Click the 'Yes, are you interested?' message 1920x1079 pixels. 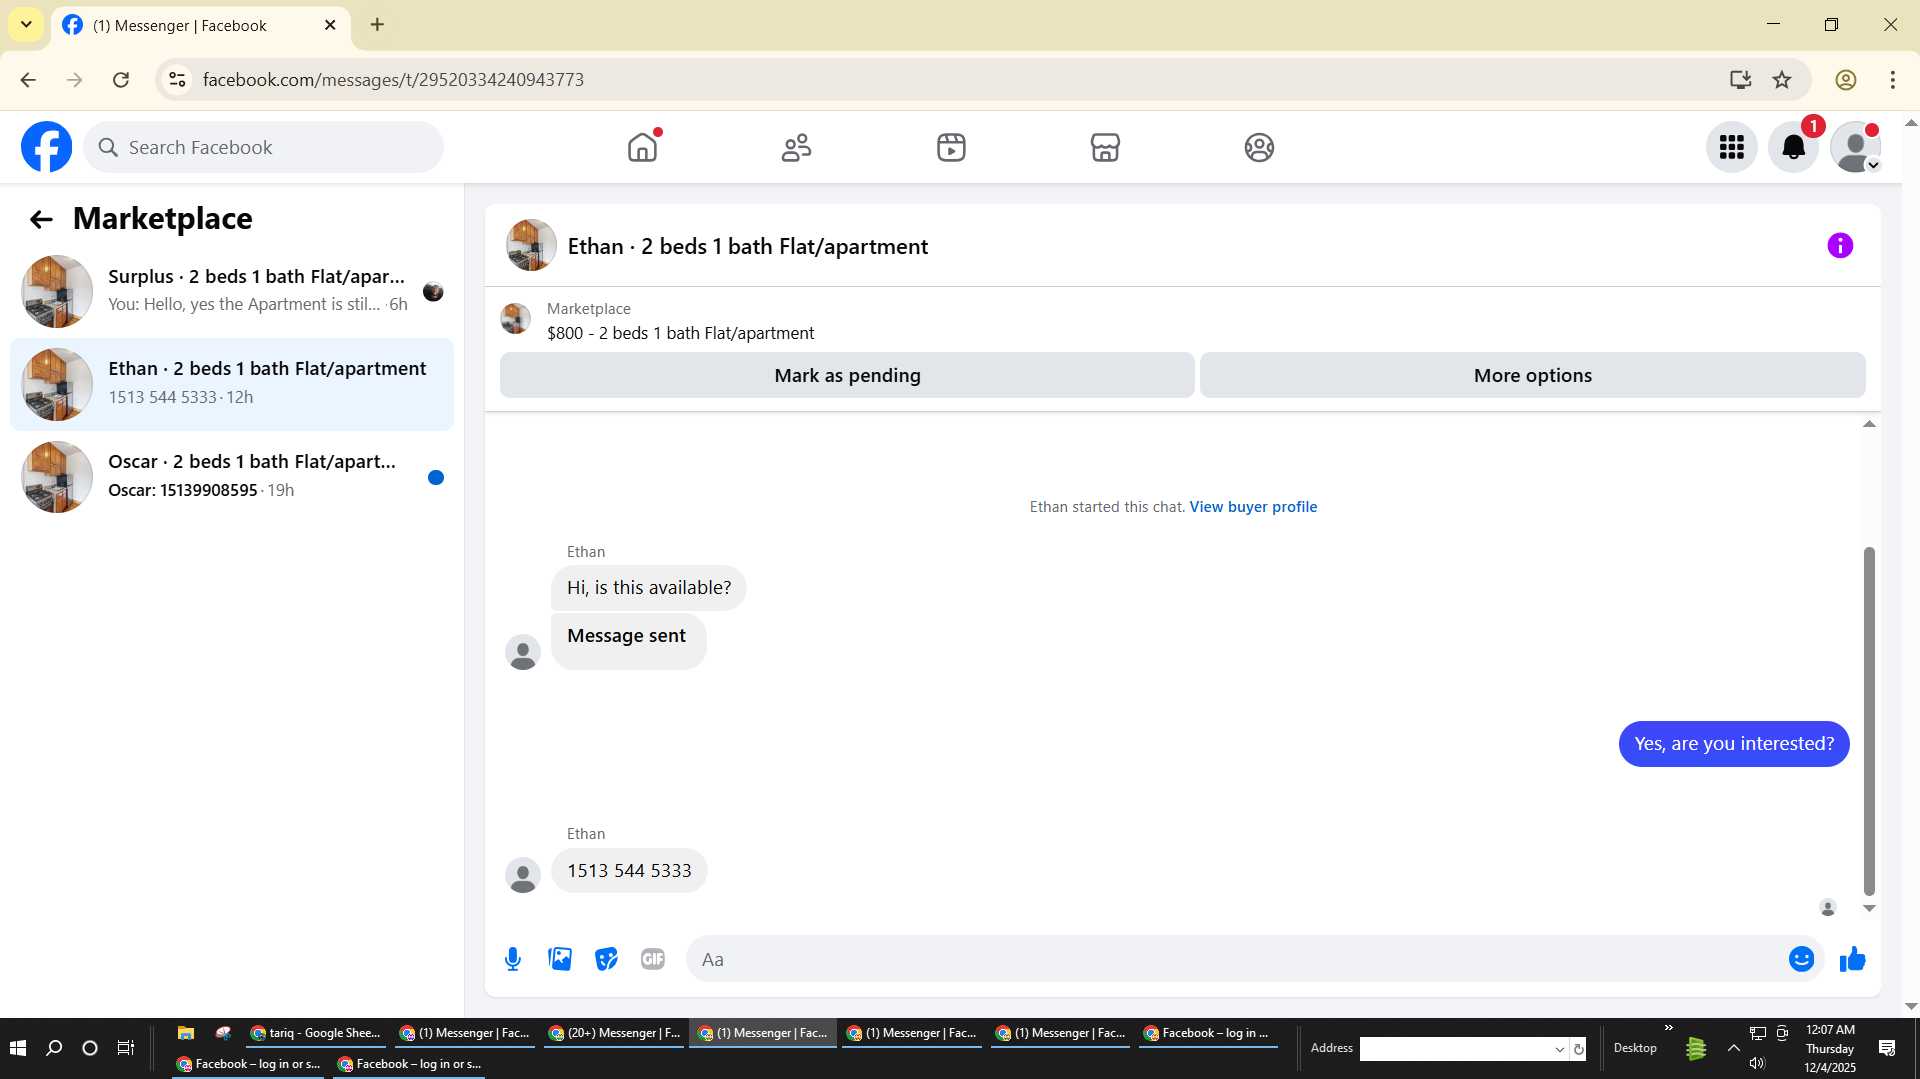pos(1734,743)
